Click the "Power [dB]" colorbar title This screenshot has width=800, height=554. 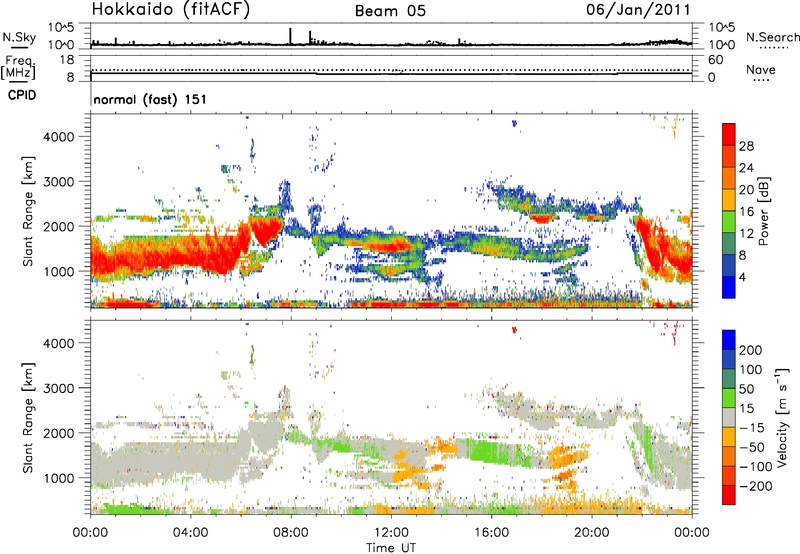(763, 211)
